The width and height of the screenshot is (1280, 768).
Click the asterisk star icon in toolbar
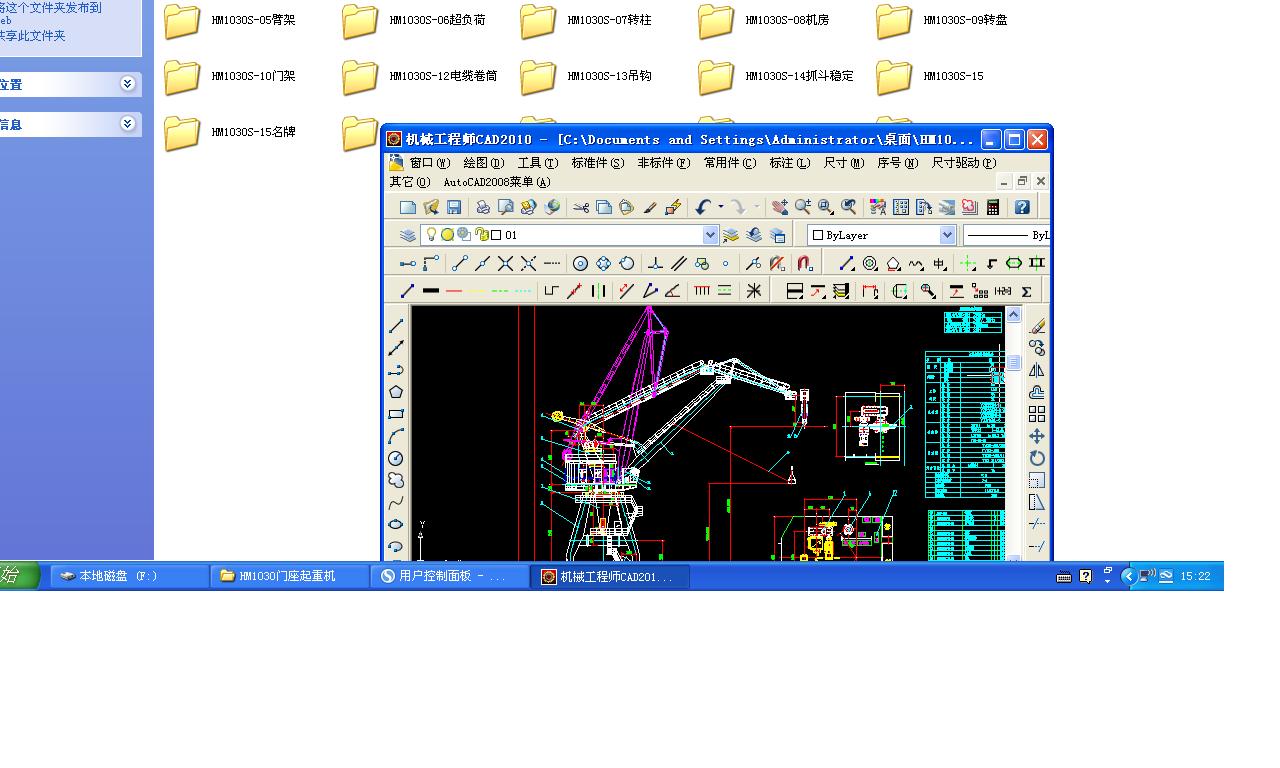pyautogui.click(x=754, y=290)
